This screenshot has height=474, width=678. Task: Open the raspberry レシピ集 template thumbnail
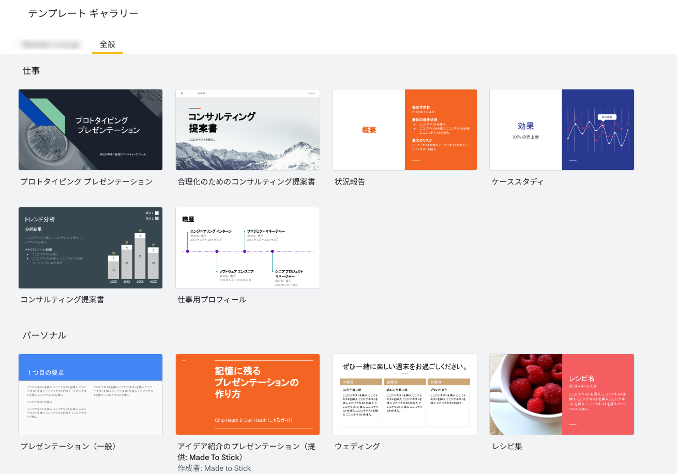(x=561, y=394)
